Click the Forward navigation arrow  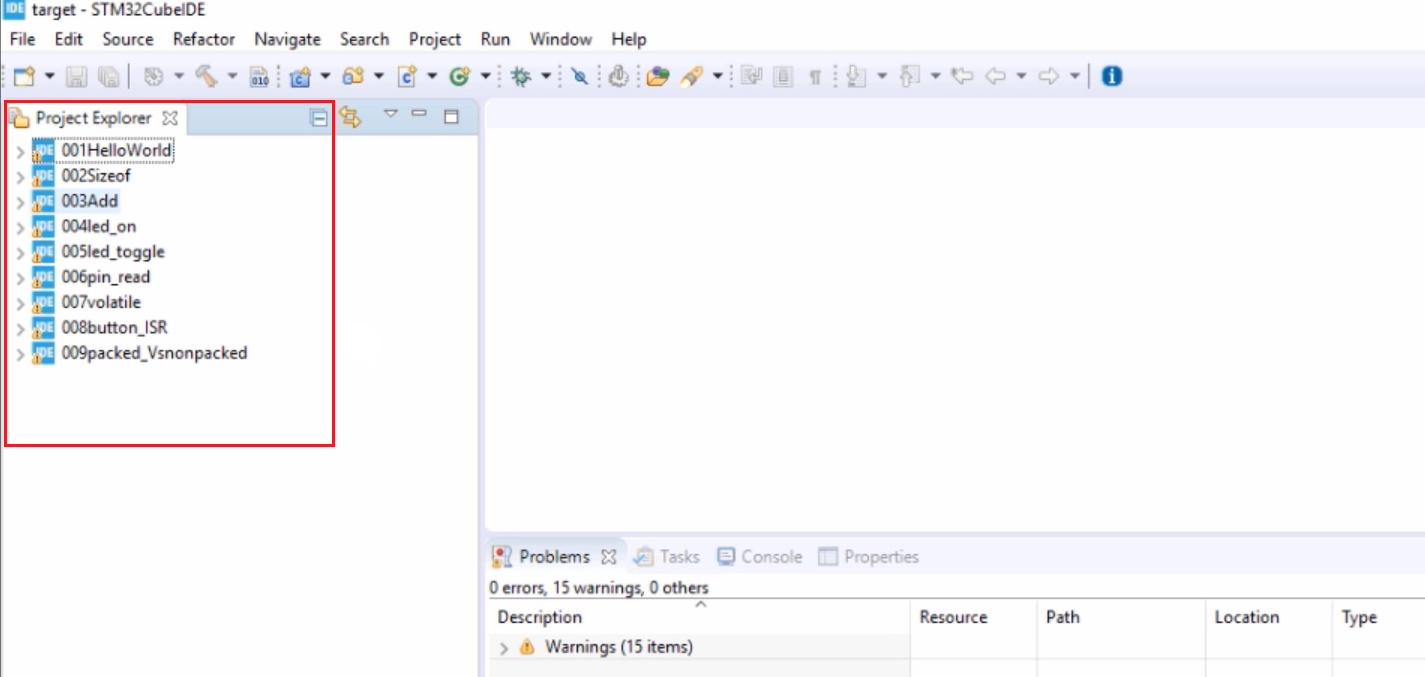pyautogui.click(x=1048, y=76)
